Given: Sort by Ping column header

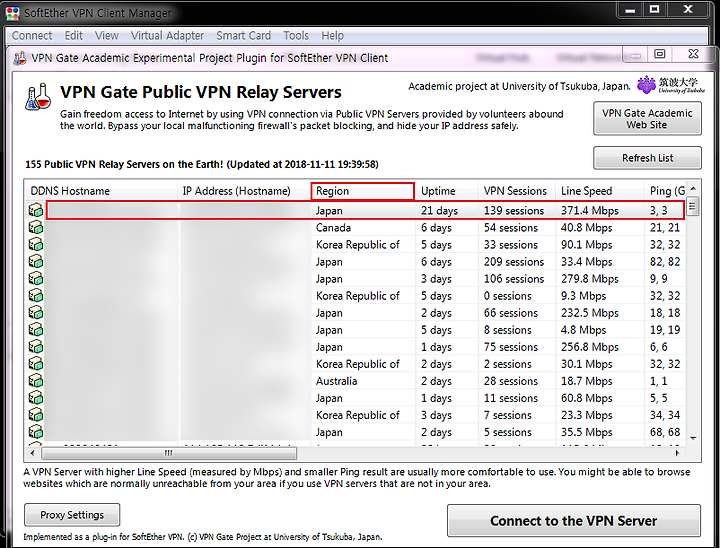Looking at the screenshot, I should [665, 191].
